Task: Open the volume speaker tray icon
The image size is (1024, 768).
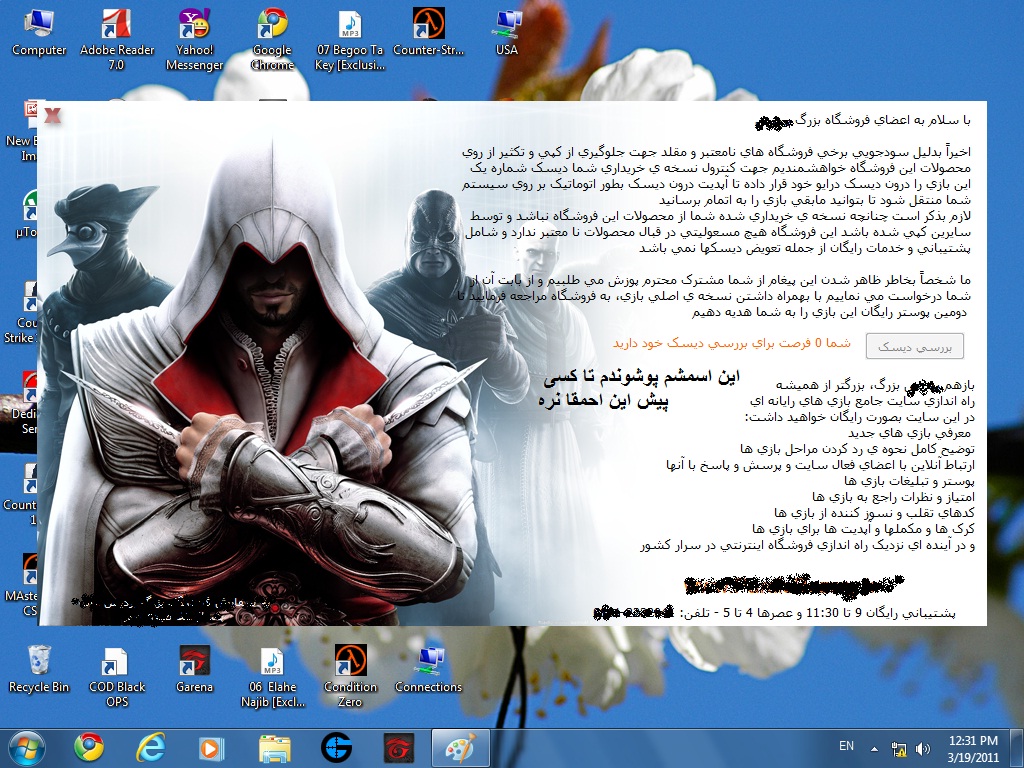Action: click(923, 748)
